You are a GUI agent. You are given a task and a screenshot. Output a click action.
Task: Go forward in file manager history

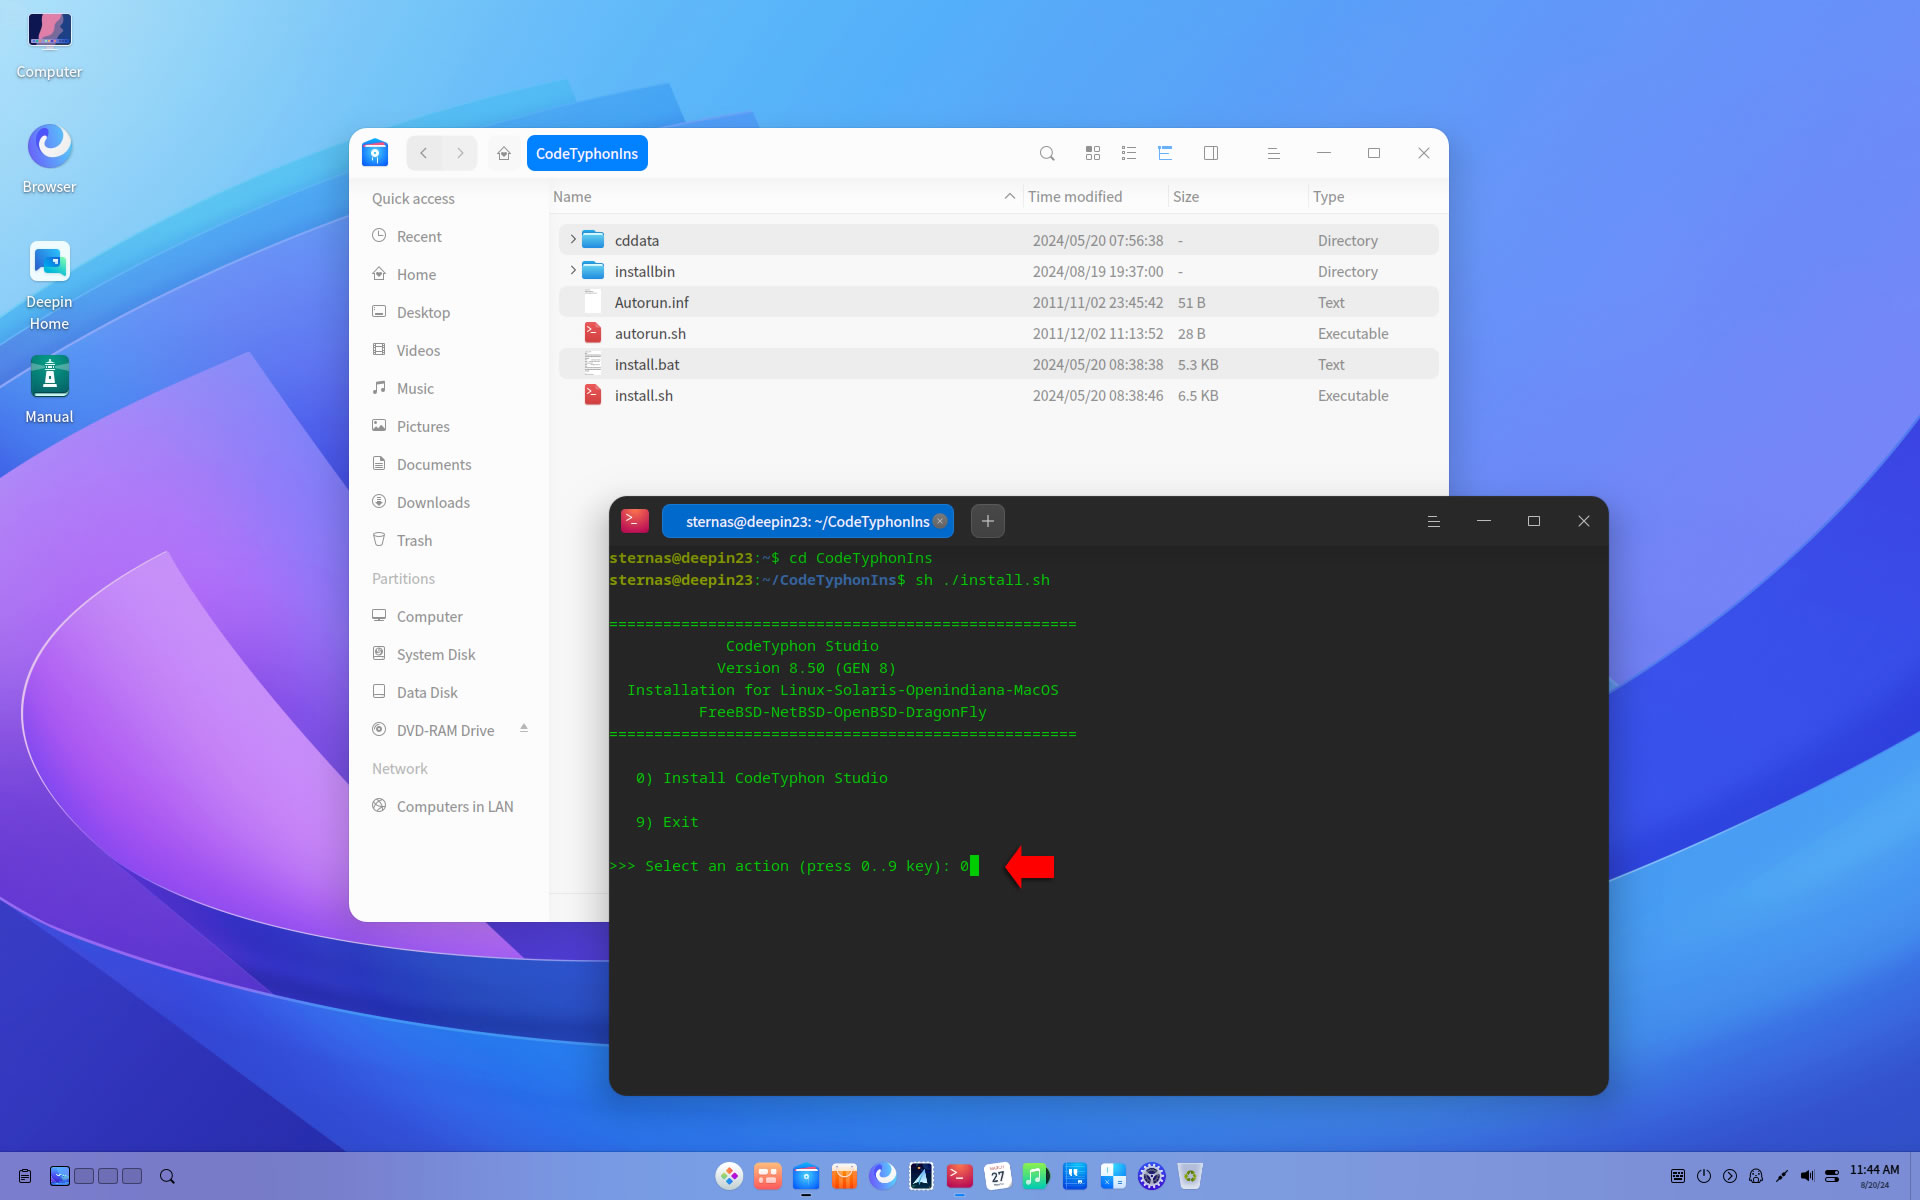coord(460,153)
